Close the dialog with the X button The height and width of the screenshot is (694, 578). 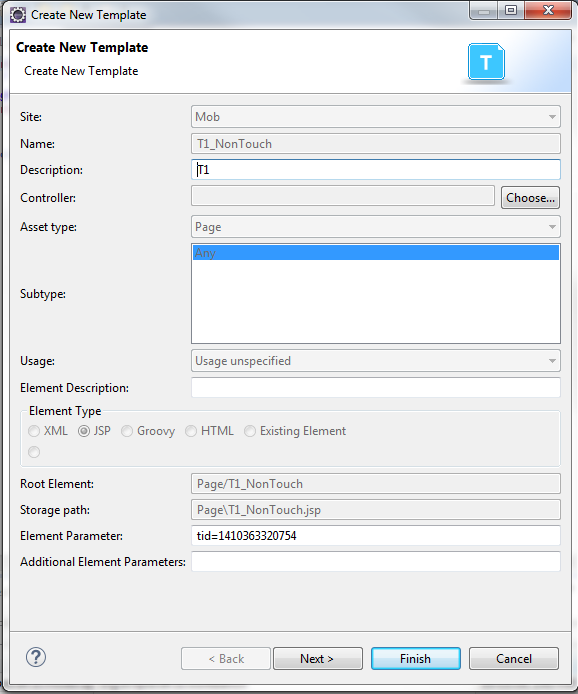click(x=548, y=11)
